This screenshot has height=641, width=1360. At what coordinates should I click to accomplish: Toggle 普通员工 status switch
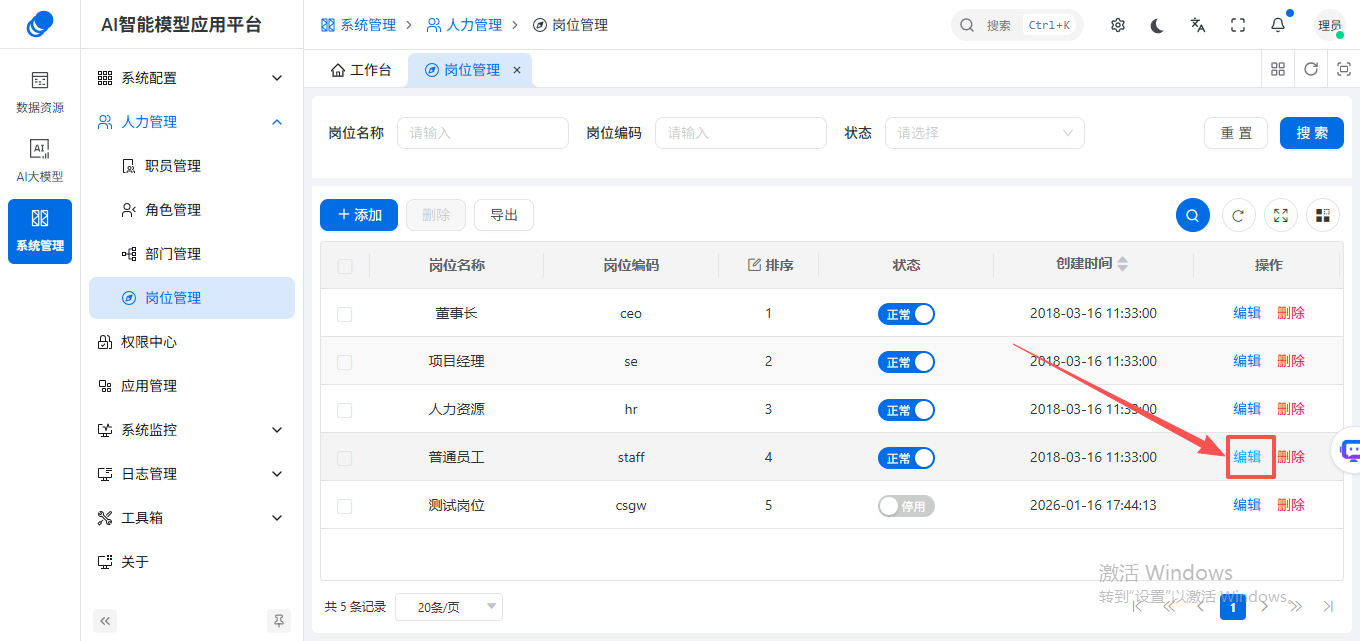pyautogui.click(x=906, y=458)
